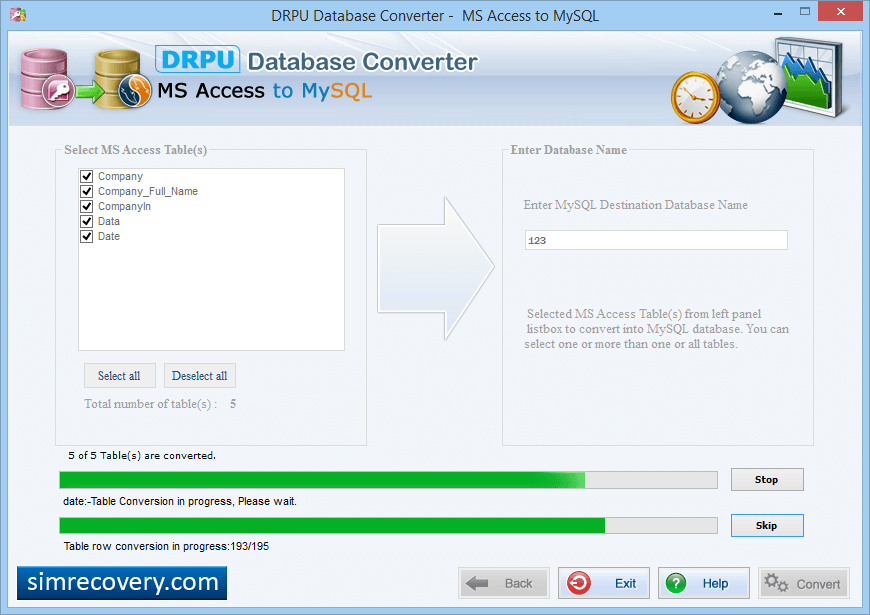Select the Company_Full_Name table name

148,191
